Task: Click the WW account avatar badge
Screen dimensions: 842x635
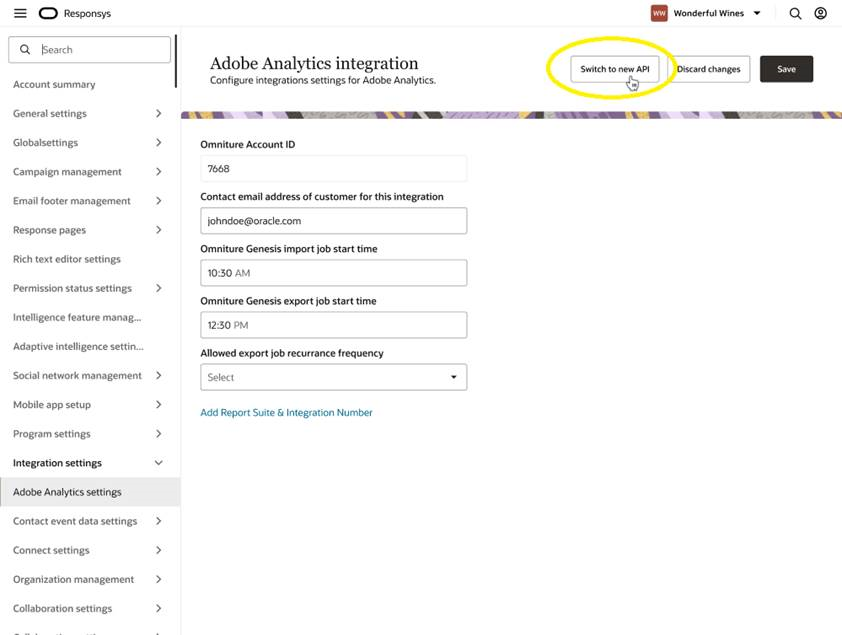Action: [x=659, y=13]
